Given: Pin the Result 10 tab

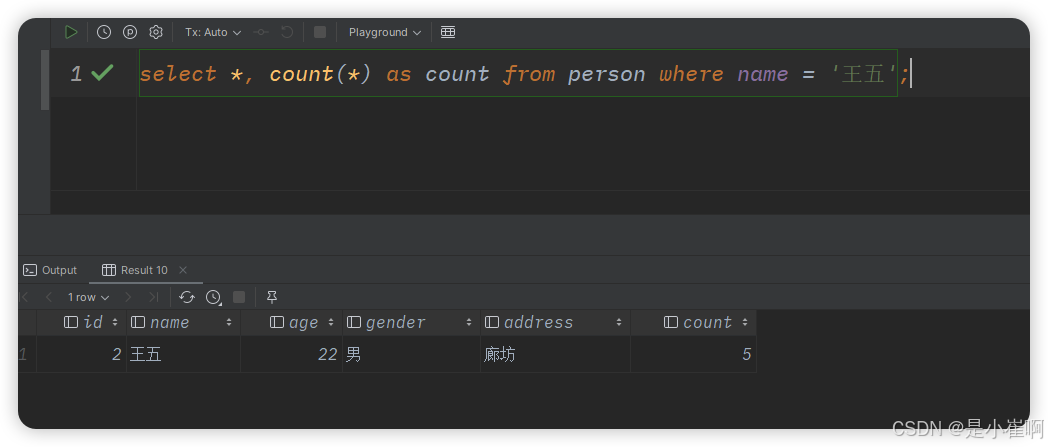Looking at the screenshot, I should (x=271, y=297).
